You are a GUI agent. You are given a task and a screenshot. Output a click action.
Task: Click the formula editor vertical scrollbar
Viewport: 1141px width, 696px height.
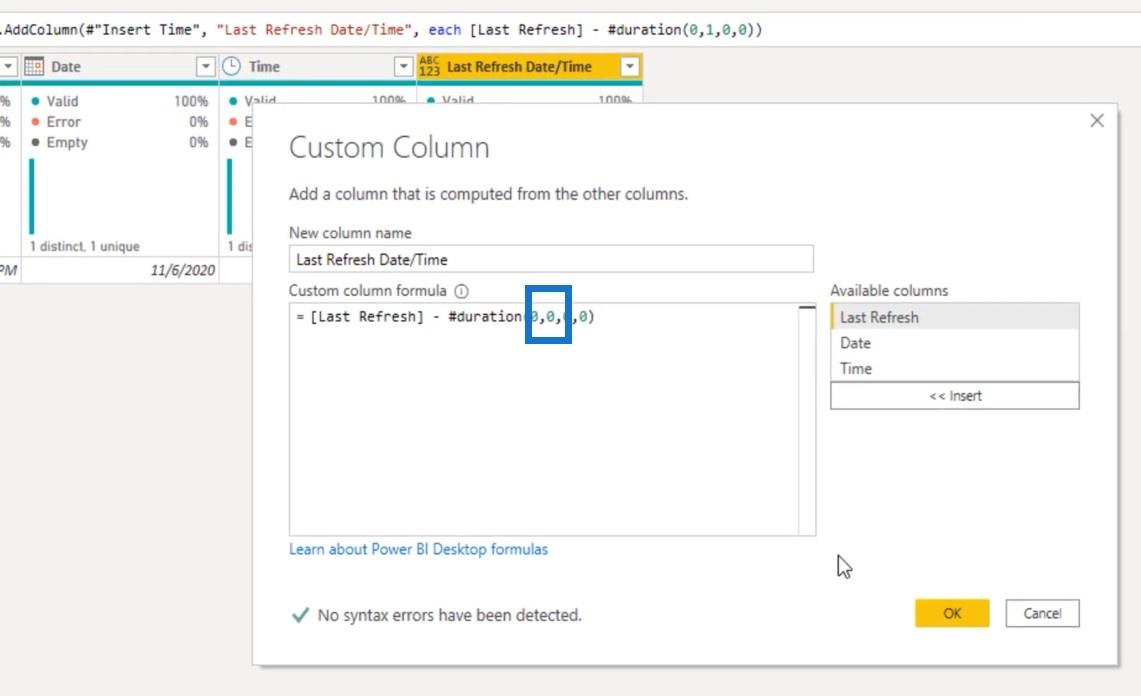(x=807, y=420)
